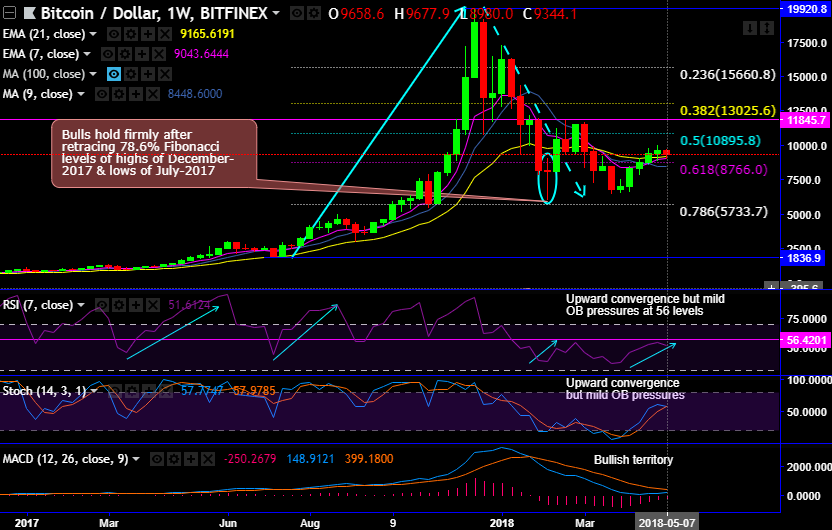Click the plus icon on the MACD row
Viewport: 832px width, 530px height.
[191, 459]
